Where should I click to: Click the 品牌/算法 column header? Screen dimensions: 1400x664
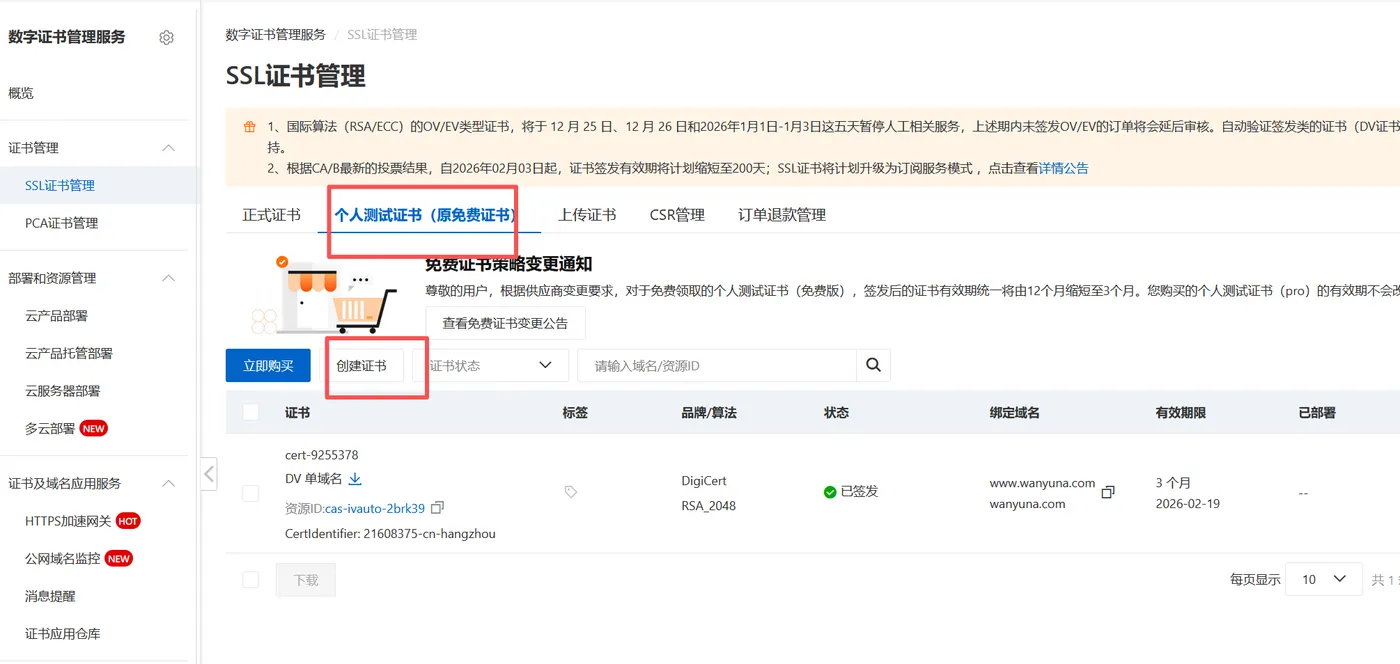[x=709, y=413]
